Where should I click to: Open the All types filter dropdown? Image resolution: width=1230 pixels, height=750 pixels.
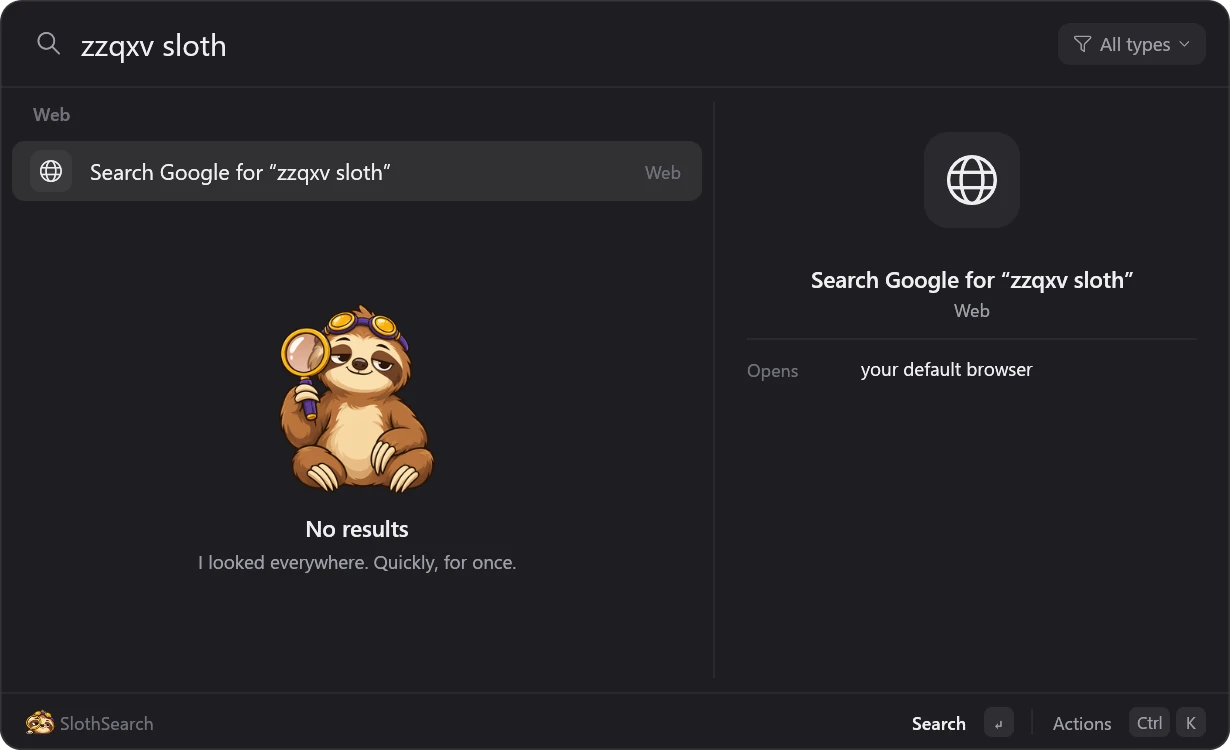coord(1132,44)
